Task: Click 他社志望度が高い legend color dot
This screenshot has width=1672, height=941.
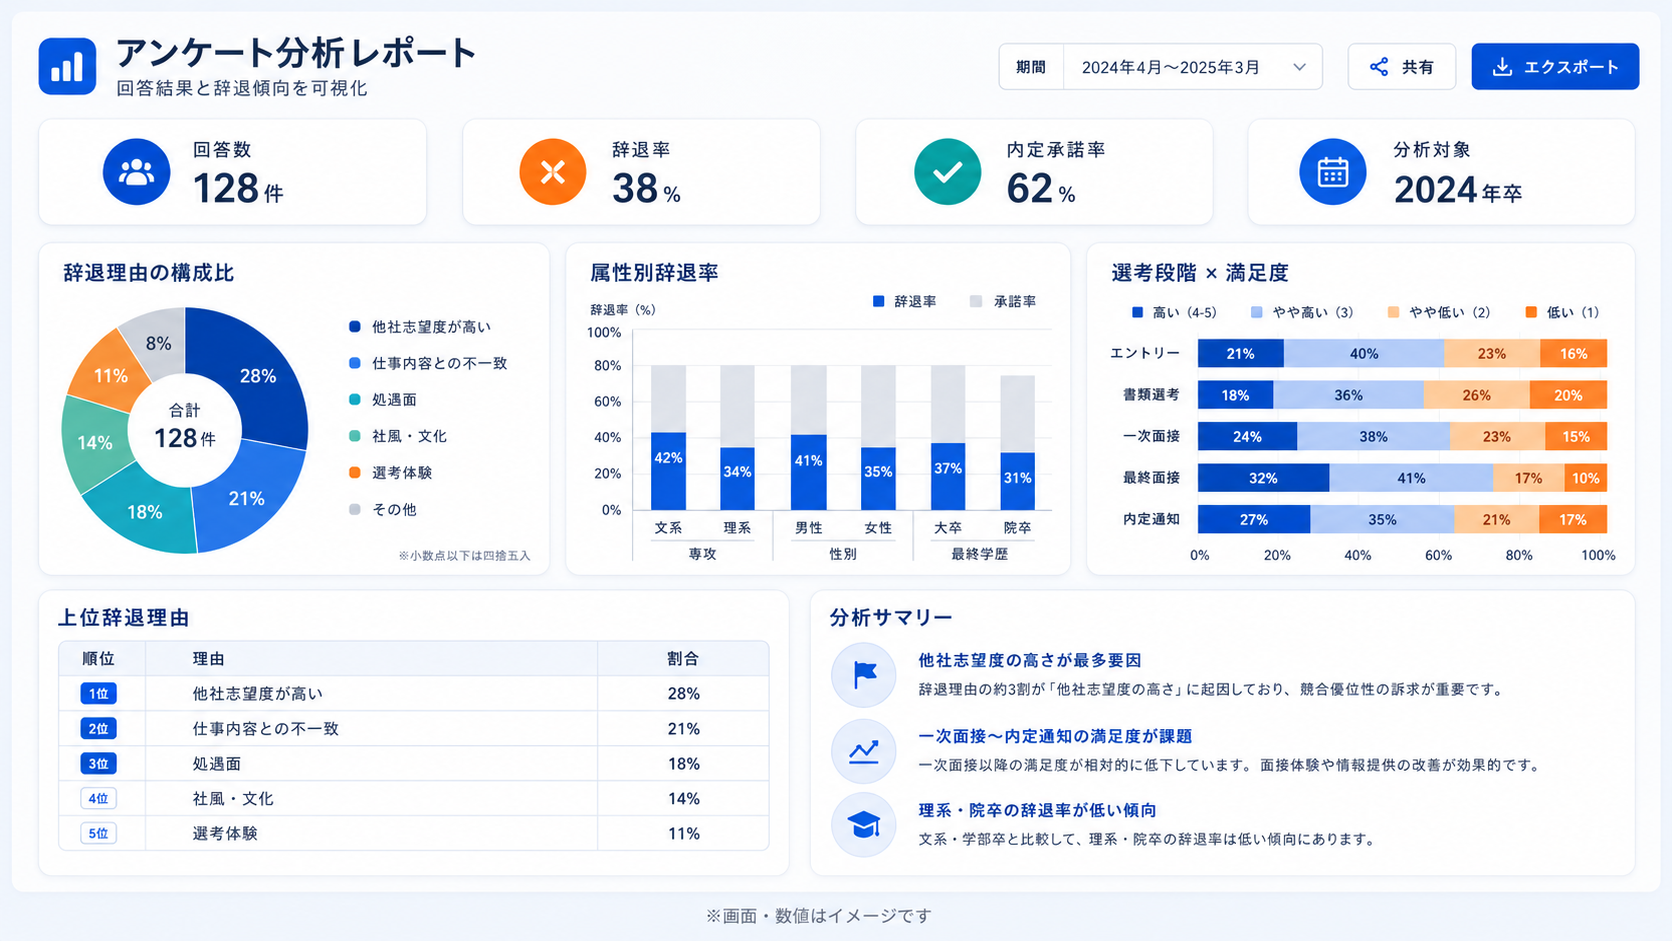Action: click(x=354, y=327)
